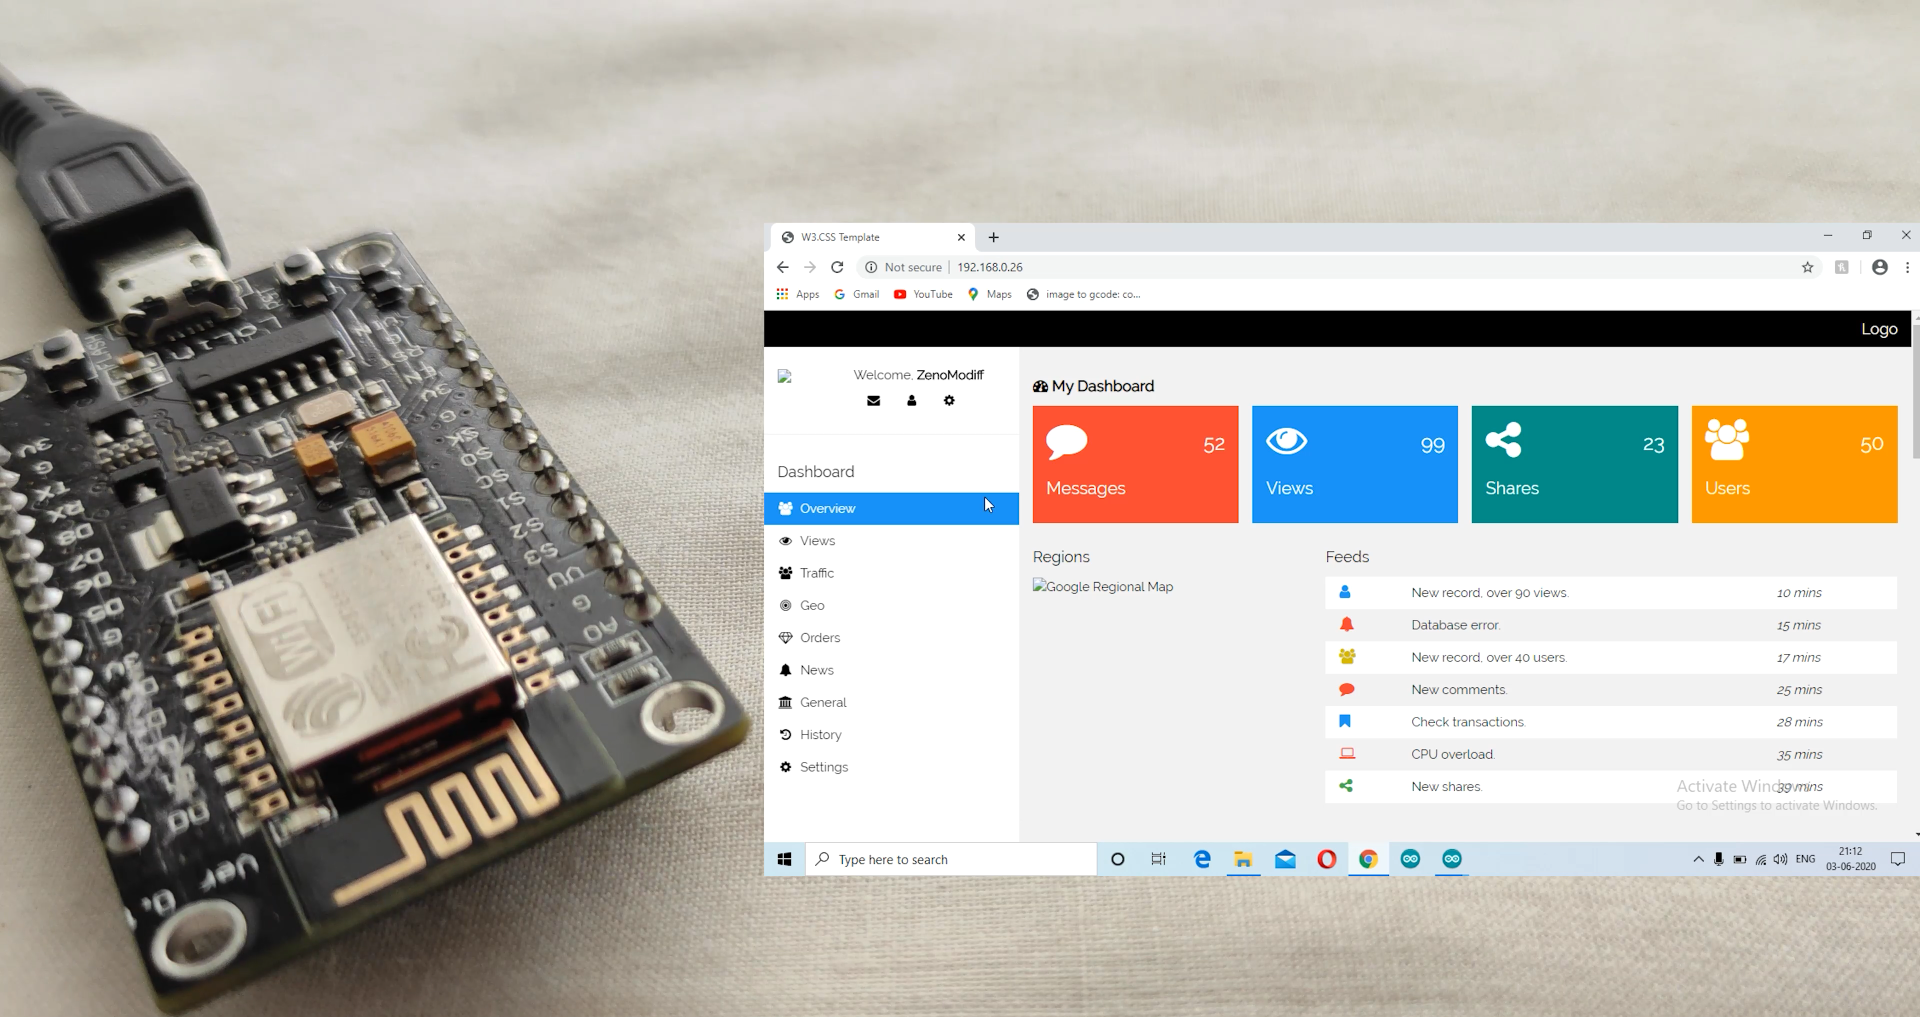The width and height of the screenshot is (1920, 1017).
Task: Go to Settings in the dashboard sidebar
Action: [x=823, y=767]
